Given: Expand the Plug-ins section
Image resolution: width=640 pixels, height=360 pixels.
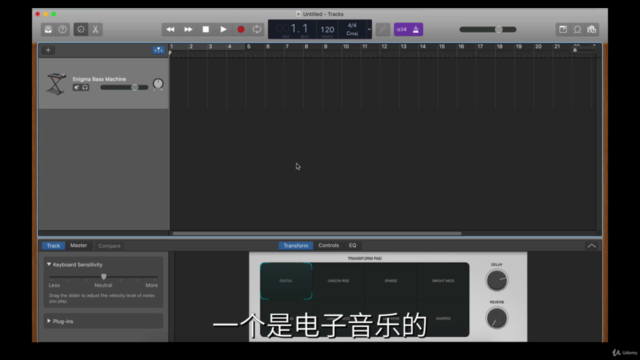Looking at the screenshot, I should click(49, 321).
